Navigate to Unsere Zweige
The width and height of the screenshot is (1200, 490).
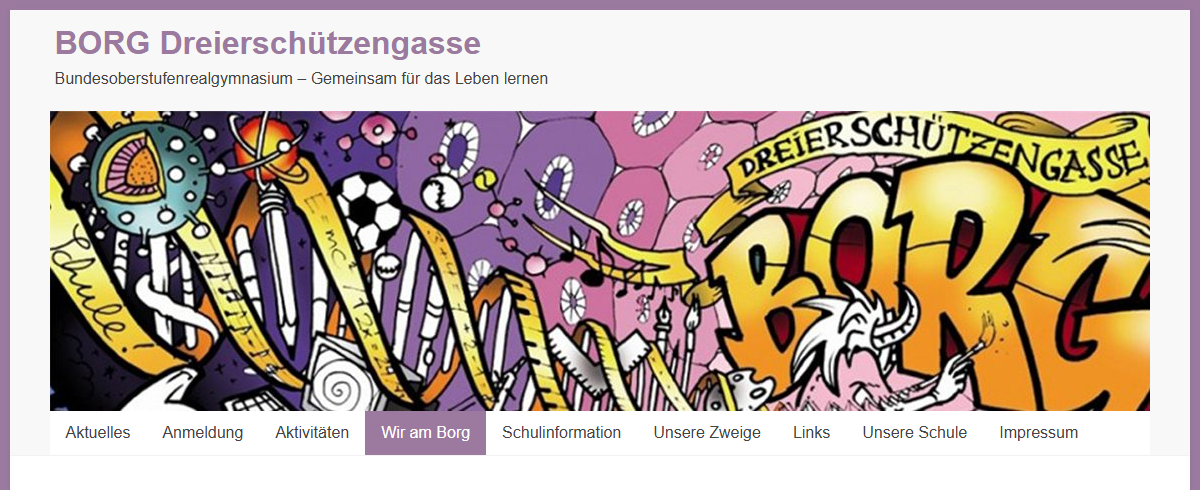pos(707,433)
